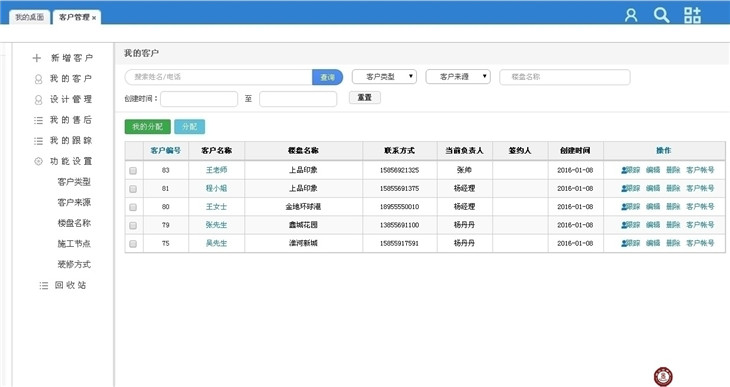This screenshot has height=387, width=730.
Task: Open the 装修方式 submenu item
Action: [x=74, y=264]
